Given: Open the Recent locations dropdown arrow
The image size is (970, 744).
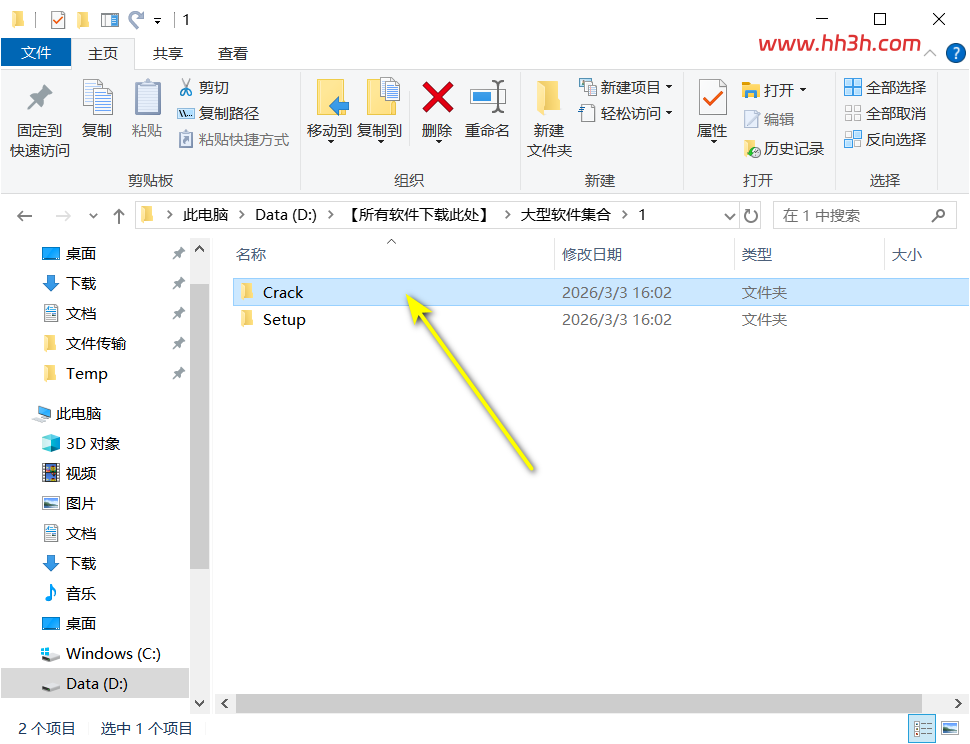Looking at the screenshot, I should 93,216.
